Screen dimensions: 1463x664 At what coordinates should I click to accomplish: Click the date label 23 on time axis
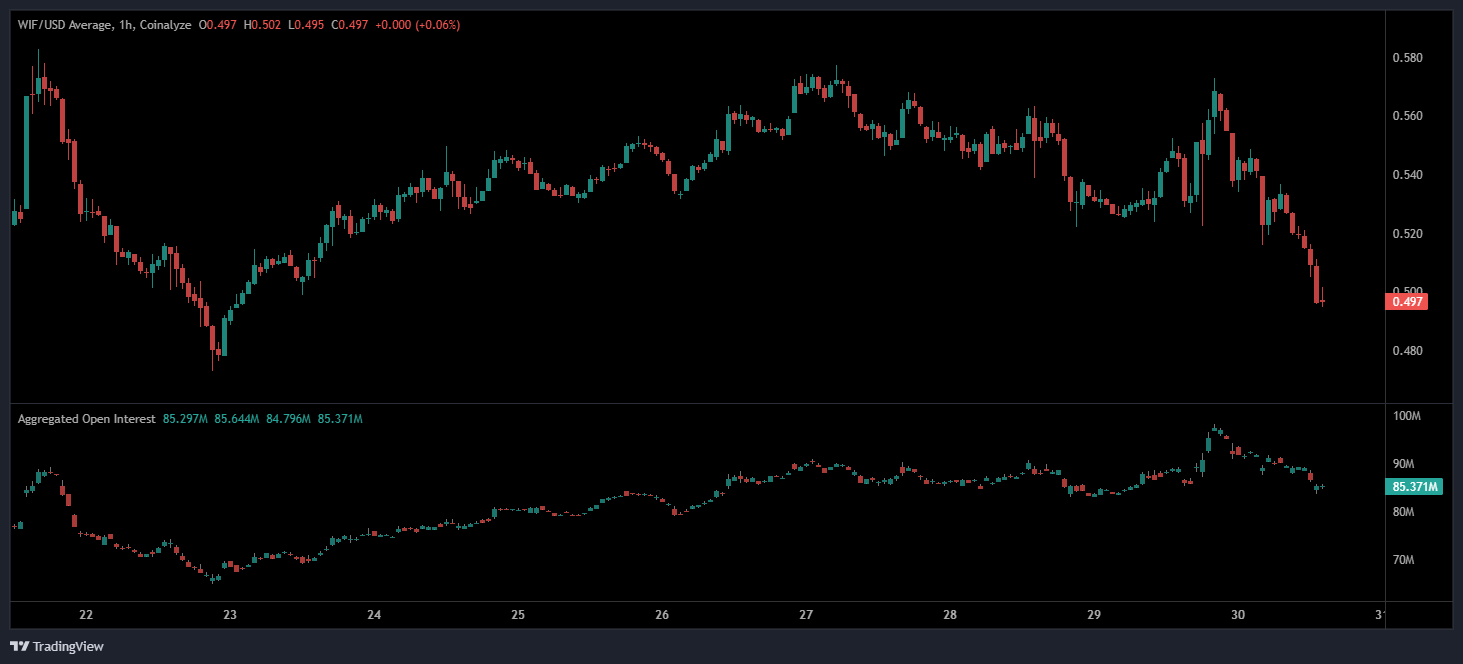tap(230, 614)
